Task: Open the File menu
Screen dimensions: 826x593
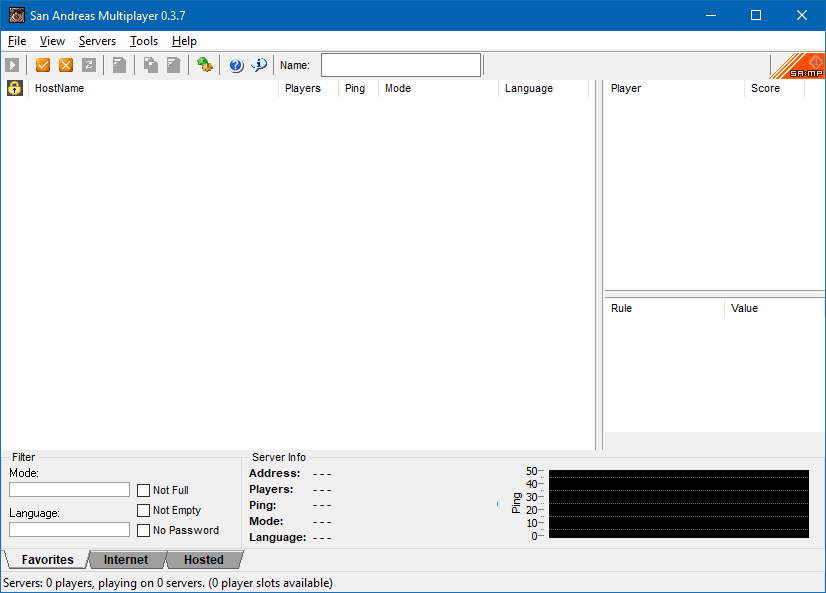Action: coord(17,41)
